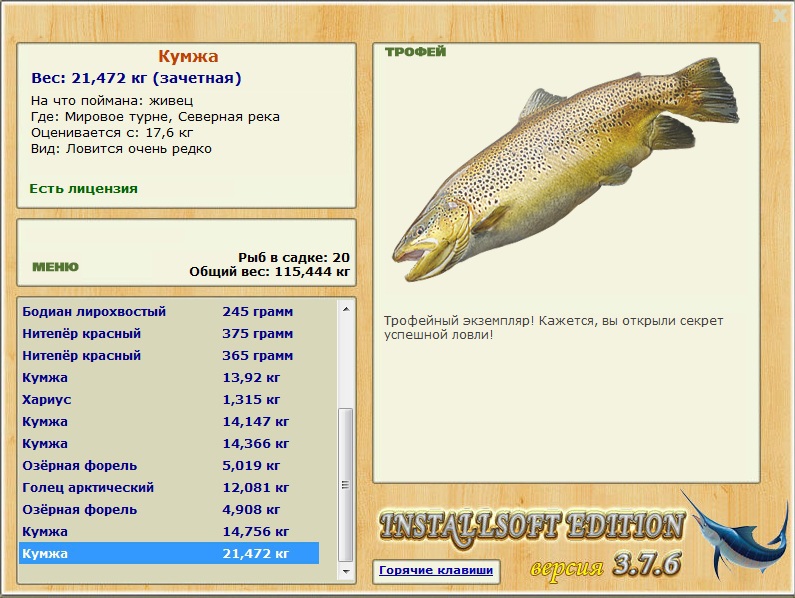
Task: Select Кумжа 14,366 кг row
Action: 169,444
